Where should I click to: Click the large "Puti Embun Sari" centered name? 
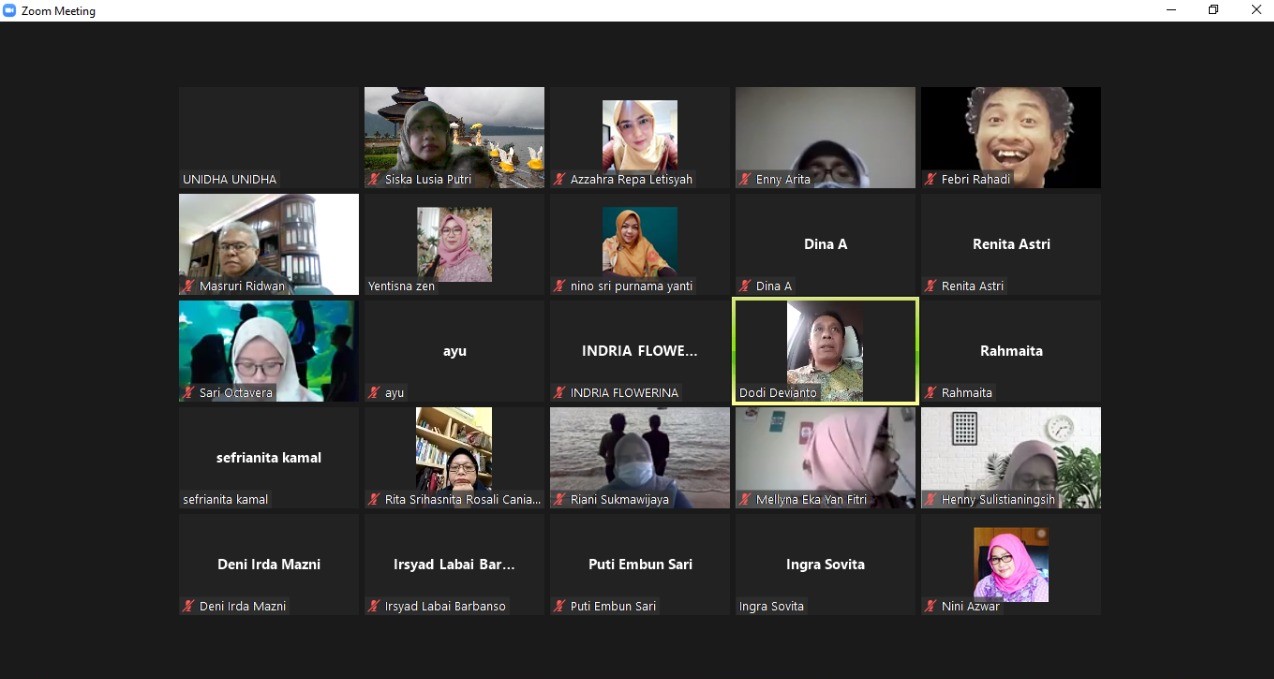point(640,564)
